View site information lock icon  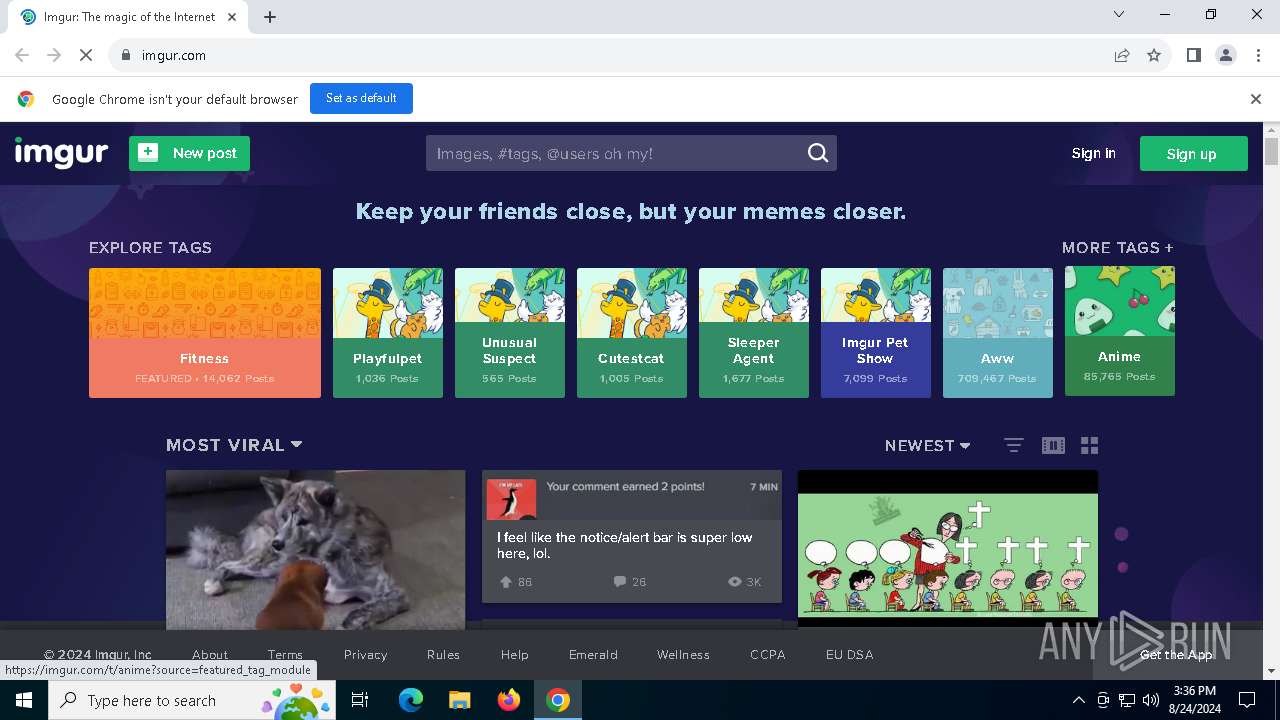(125, 55)
